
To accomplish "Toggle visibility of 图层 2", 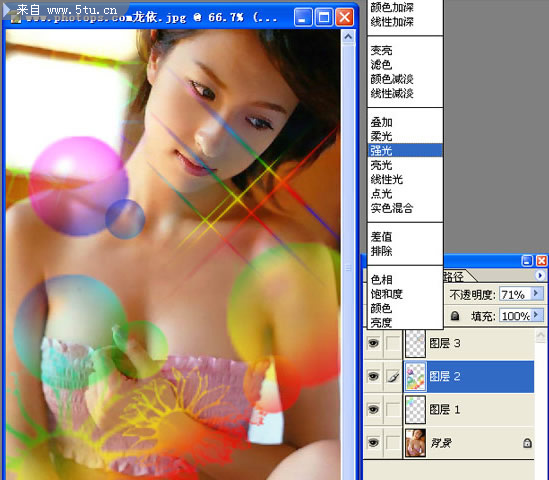I will click(373, 376).
